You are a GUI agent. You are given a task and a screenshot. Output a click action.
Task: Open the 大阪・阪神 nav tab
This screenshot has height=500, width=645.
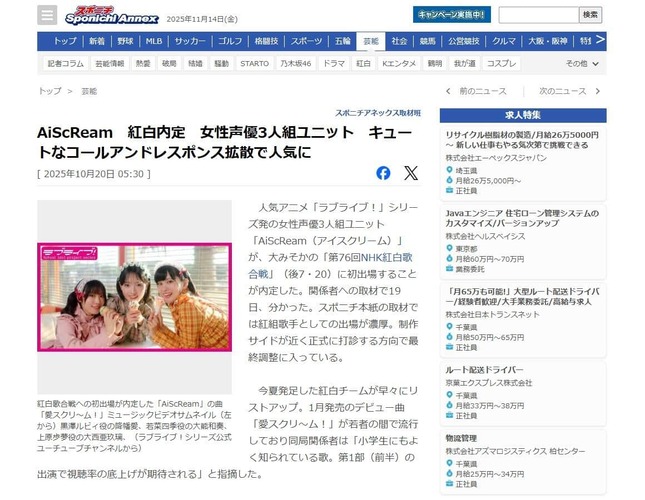tap(548, 41)
